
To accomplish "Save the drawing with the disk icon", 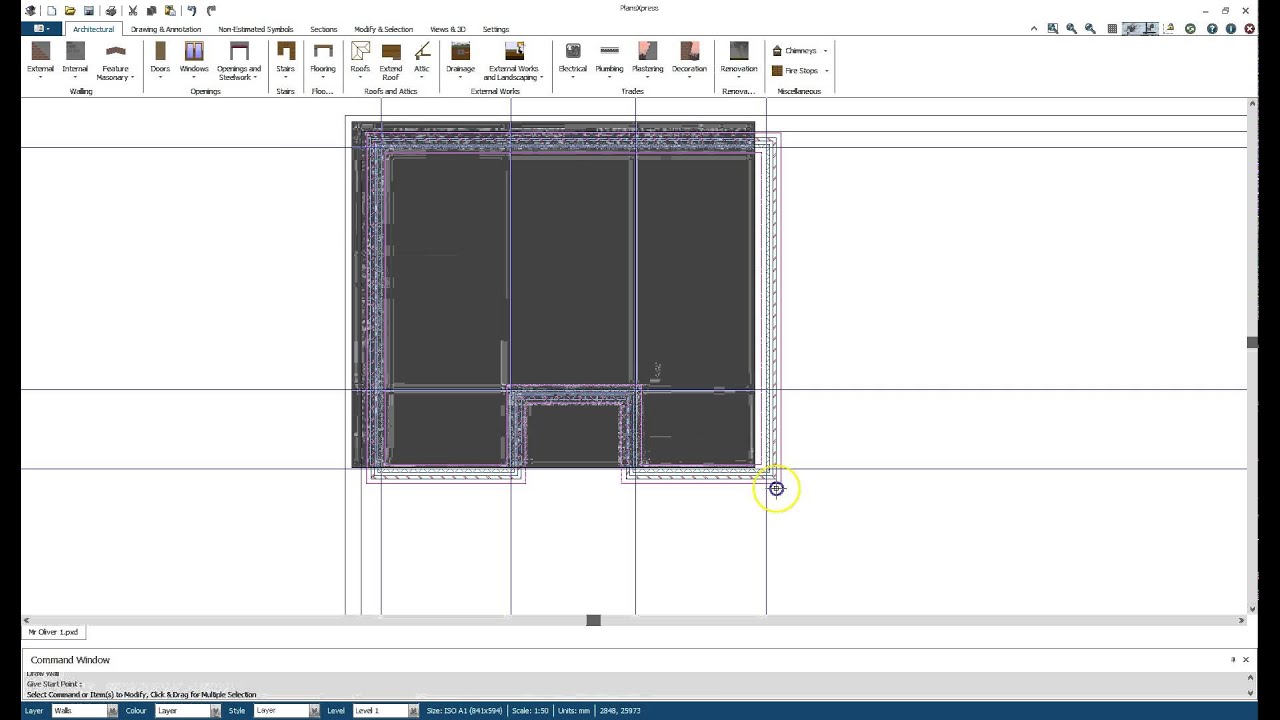I will pos(89,11).
